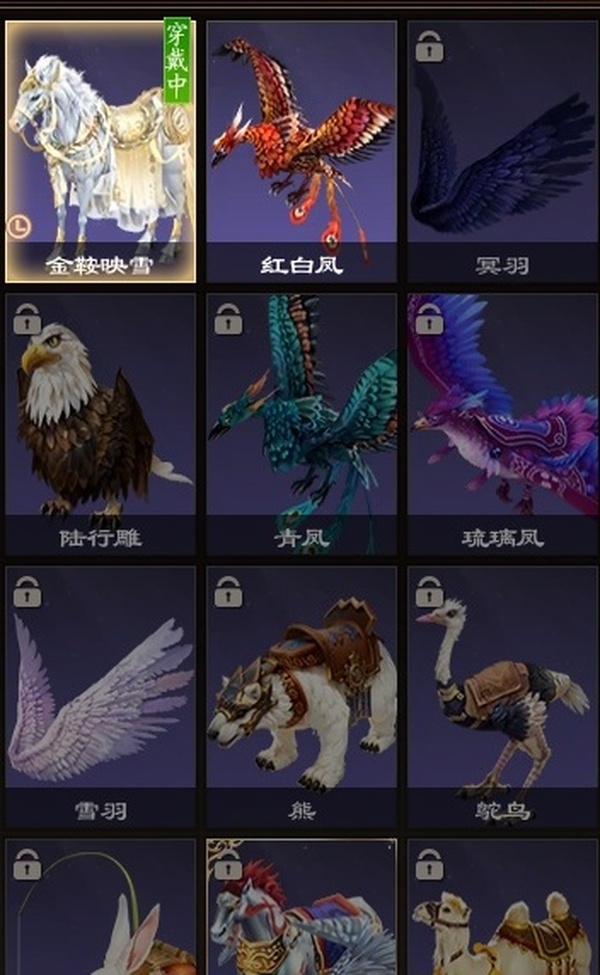Viewport: 600px width, 975px height.
Task: Click the green 穿戴中 equipped badge
Action: click(x=177, y=60)
